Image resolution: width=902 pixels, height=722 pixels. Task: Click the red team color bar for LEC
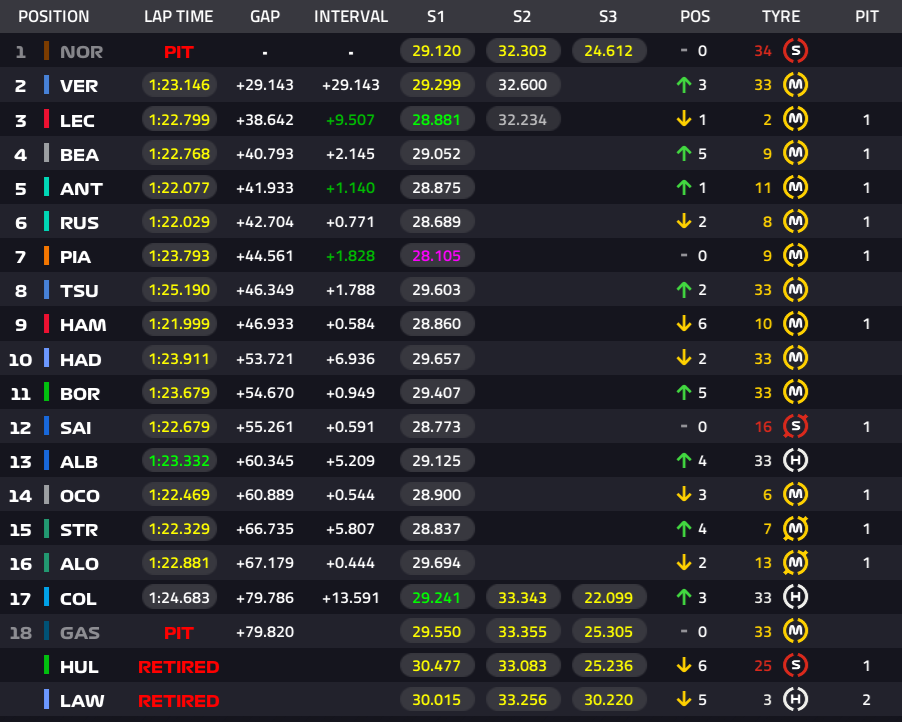tap(47, 119)
